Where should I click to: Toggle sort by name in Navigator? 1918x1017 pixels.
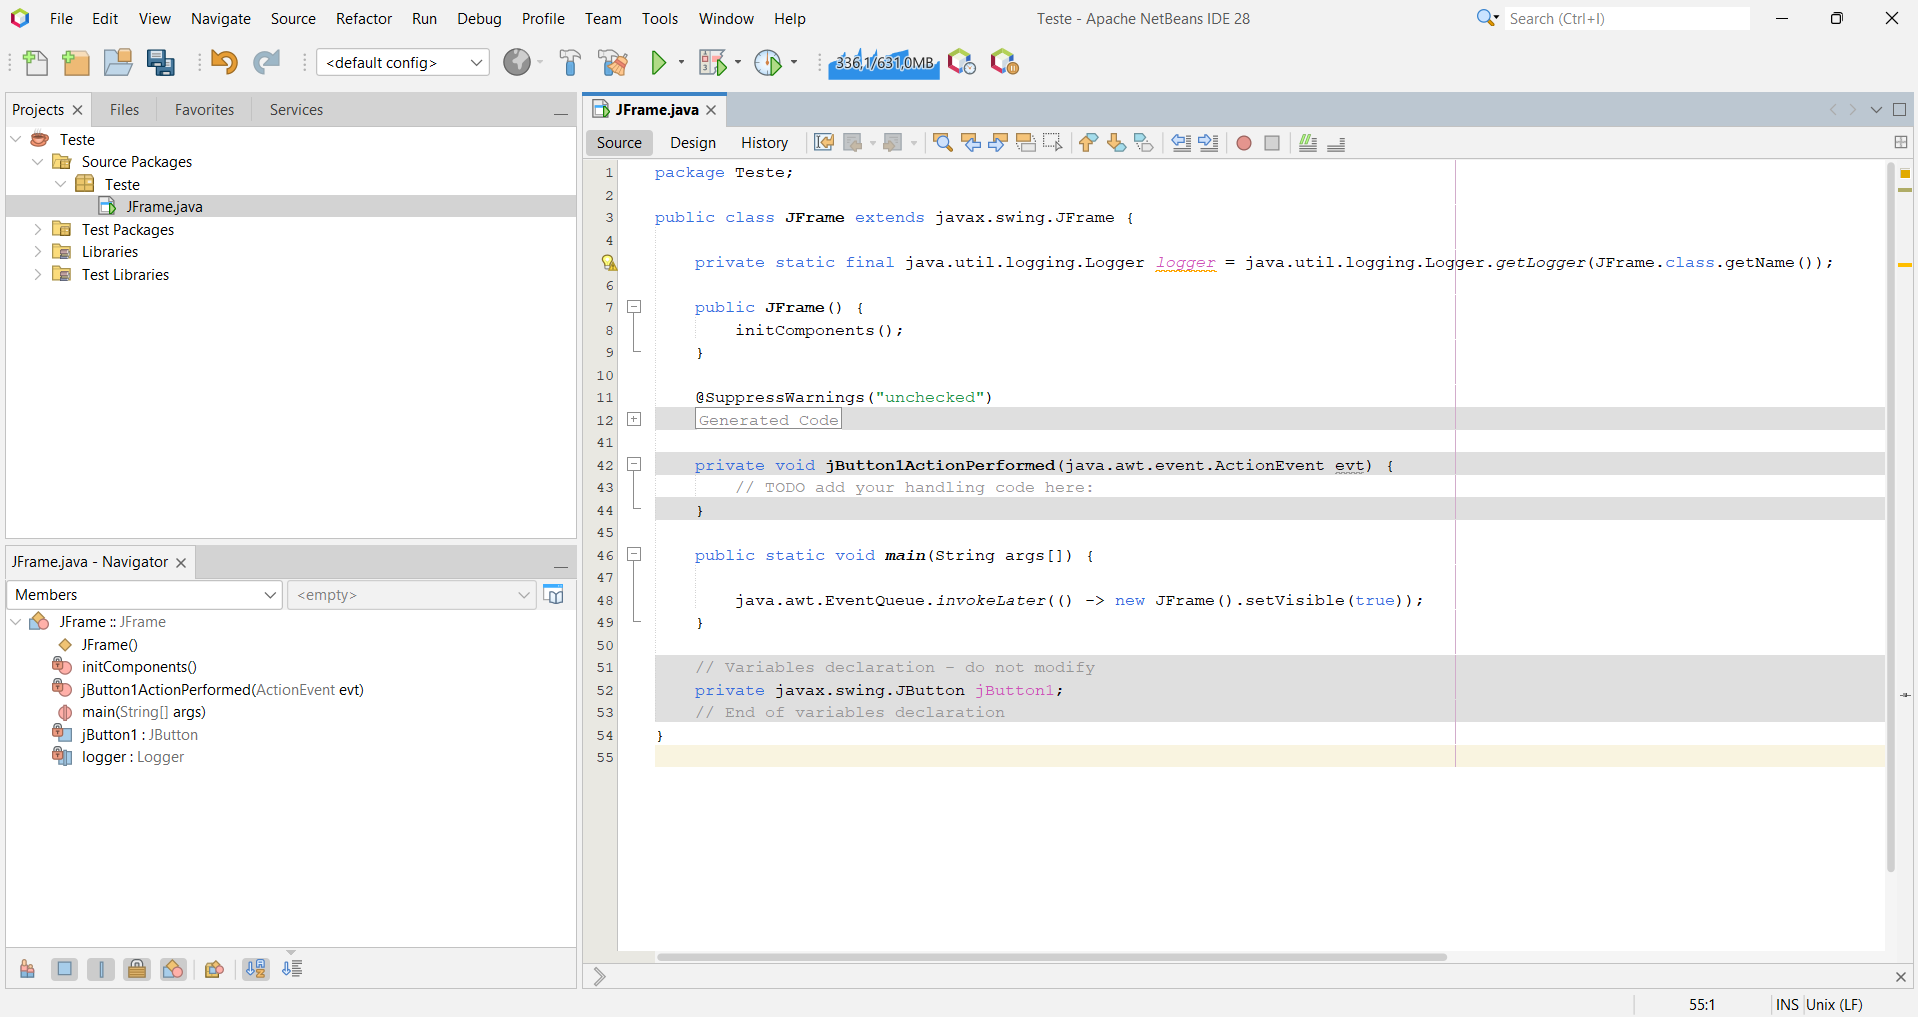coord(256,969)
